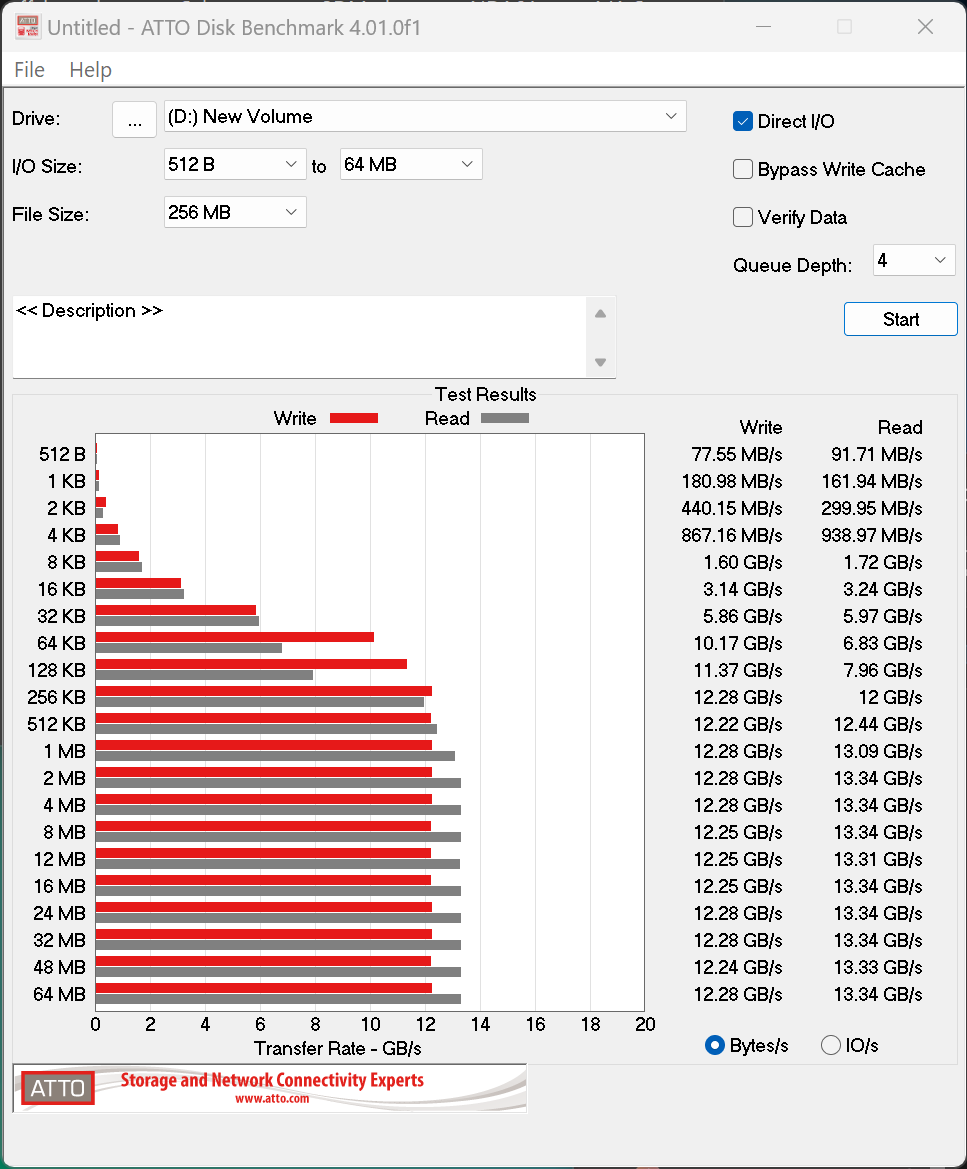Switch results to IO/s view
Screen dimensions: 967x1169
[x=831, y=1045]
